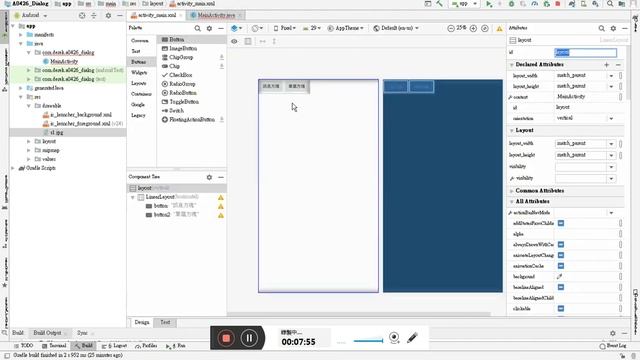The height and width of the screenshot is (360, 640).
Task: Open the Profile app gauge icon
Action: [x=535, y=4]
